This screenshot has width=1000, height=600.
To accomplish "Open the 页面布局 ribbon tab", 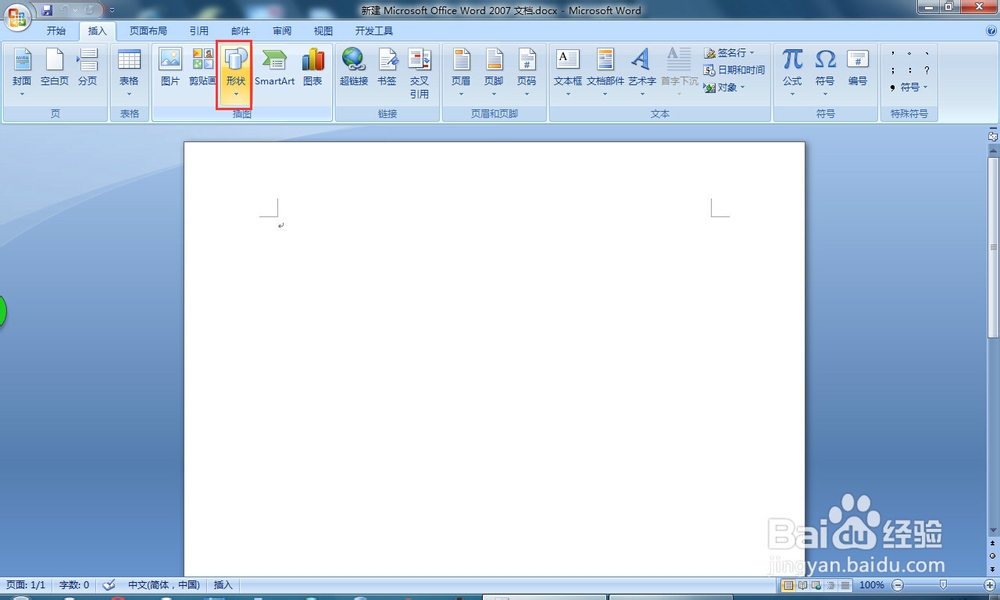I will [x=148, y=30].
